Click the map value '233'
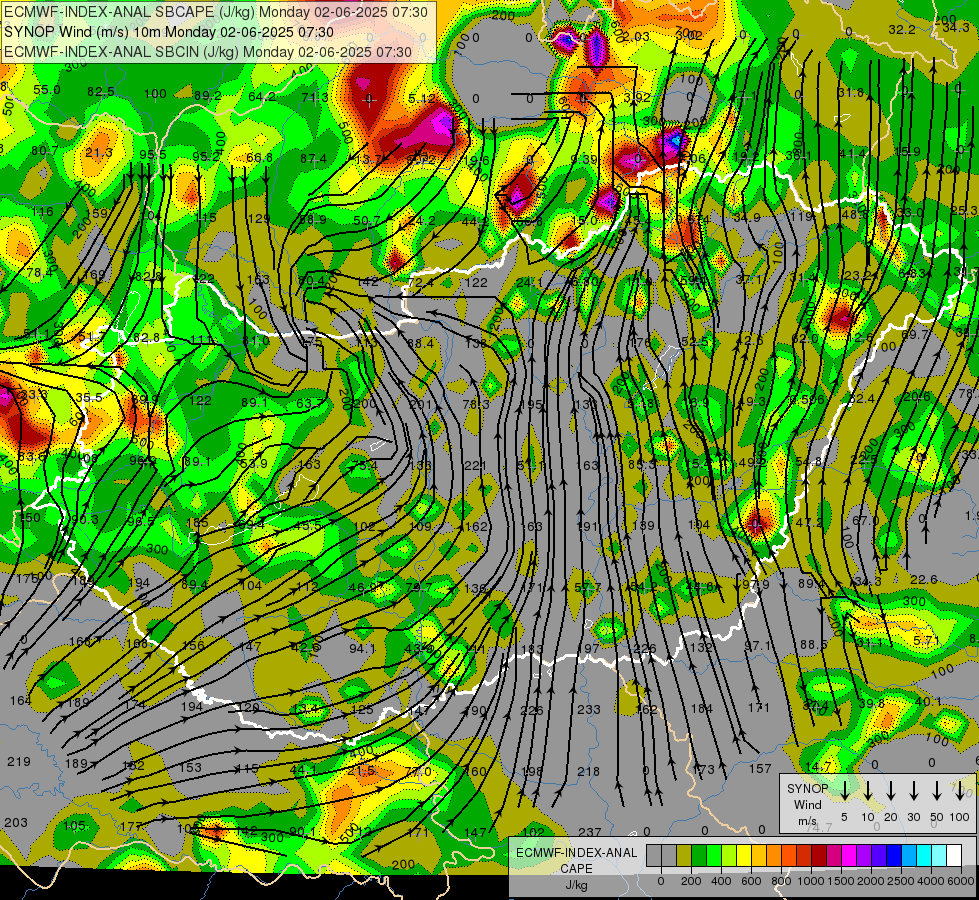This screenshot has height=900, width=979. click(588, 710)
